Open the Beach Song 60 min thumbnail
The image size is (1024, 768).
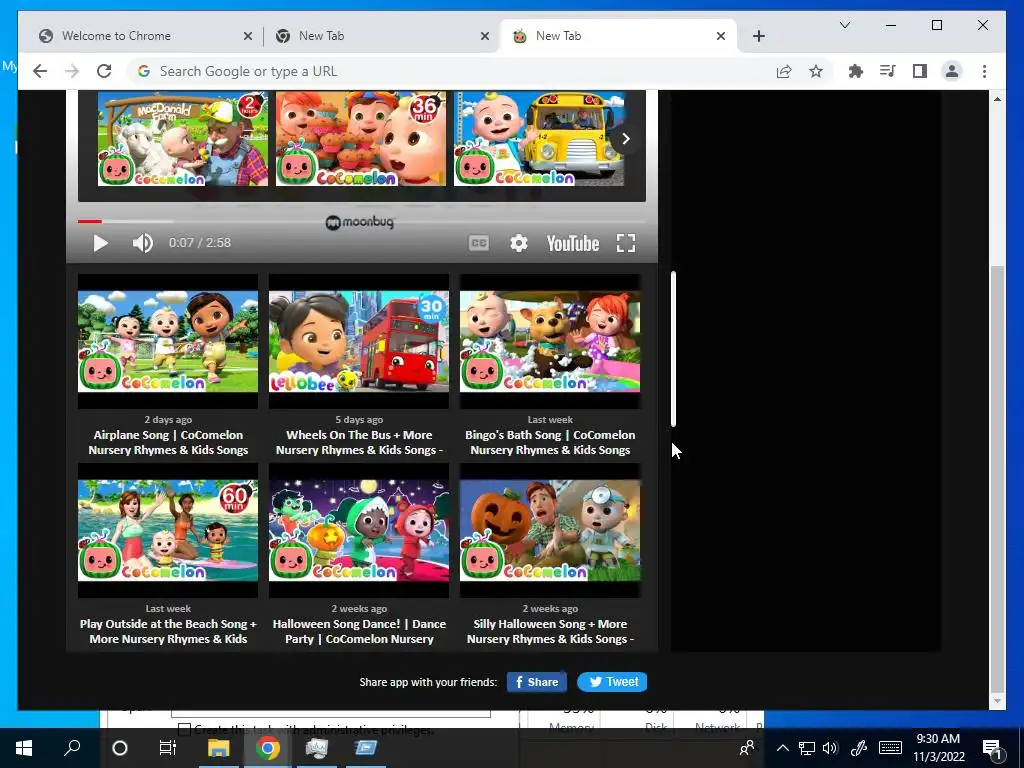click(x=168, y=530)
